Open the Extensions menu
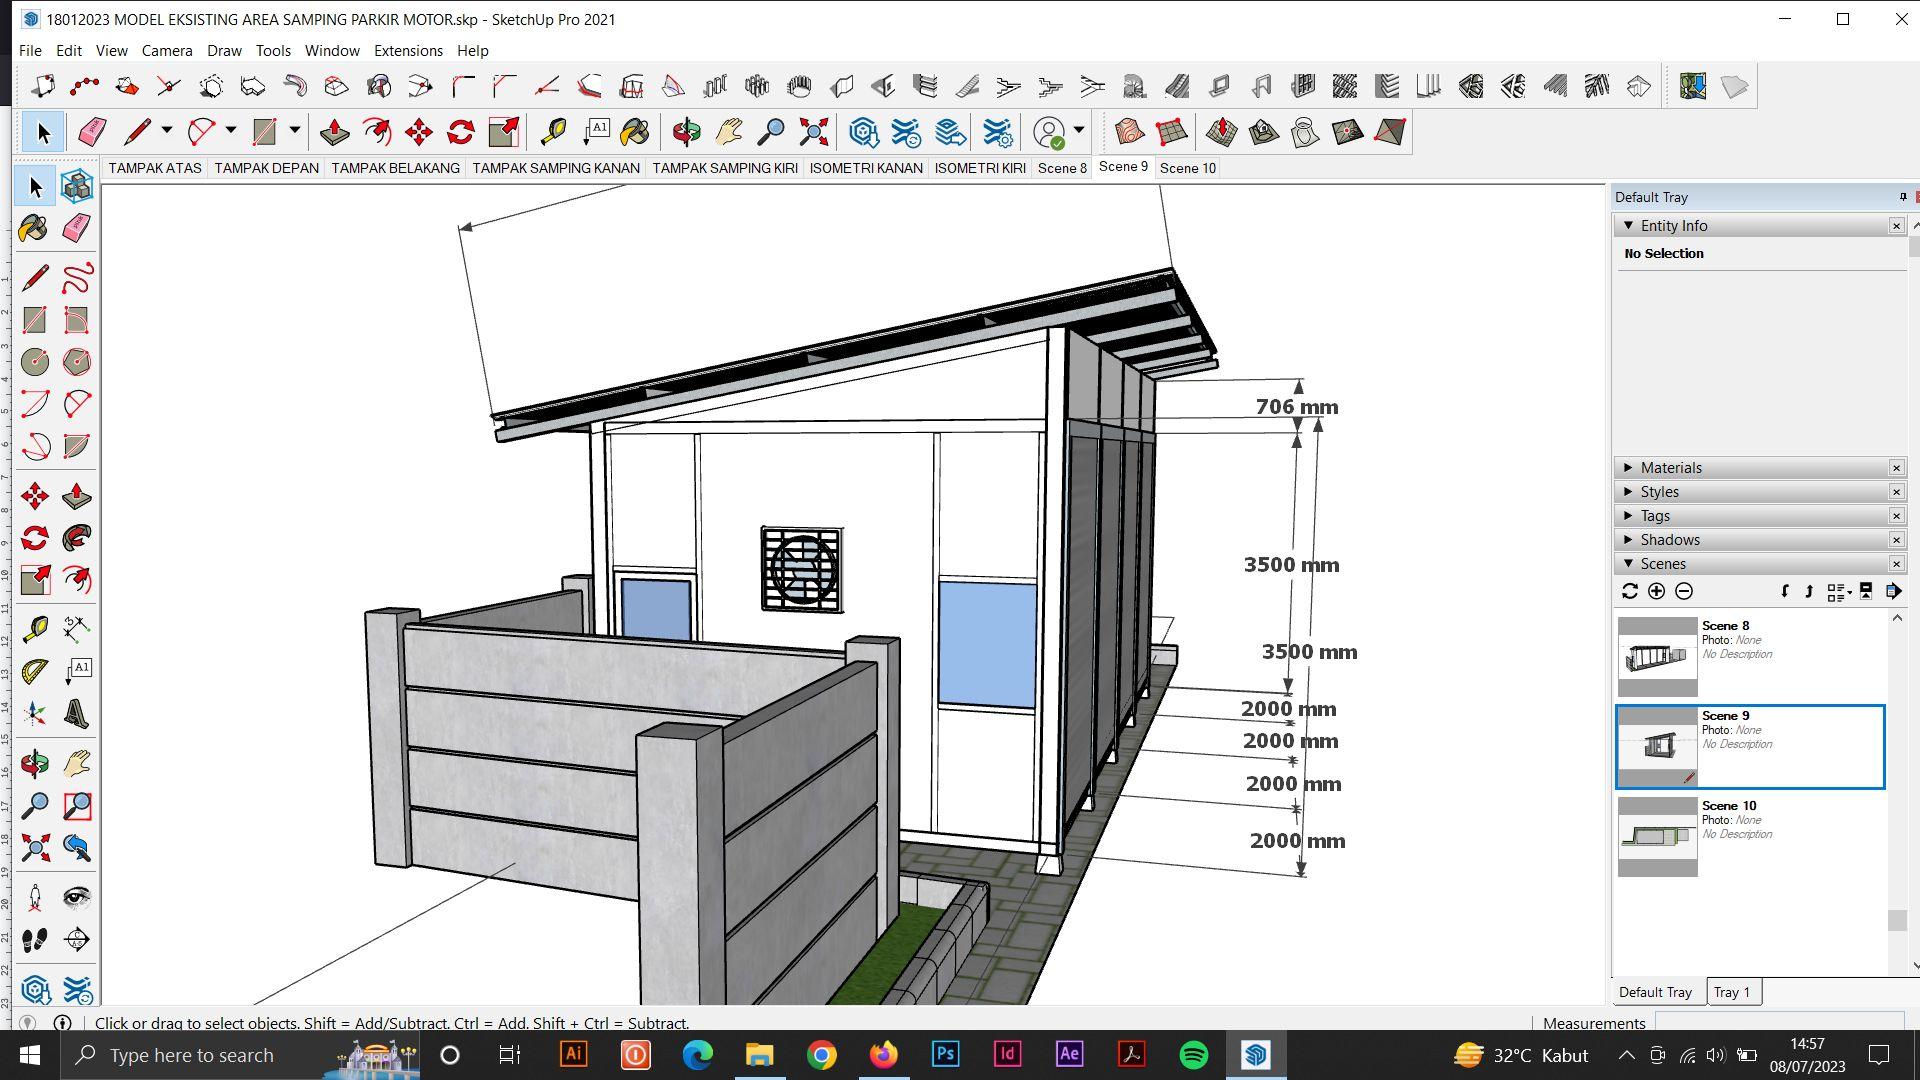 click(408, 50)
